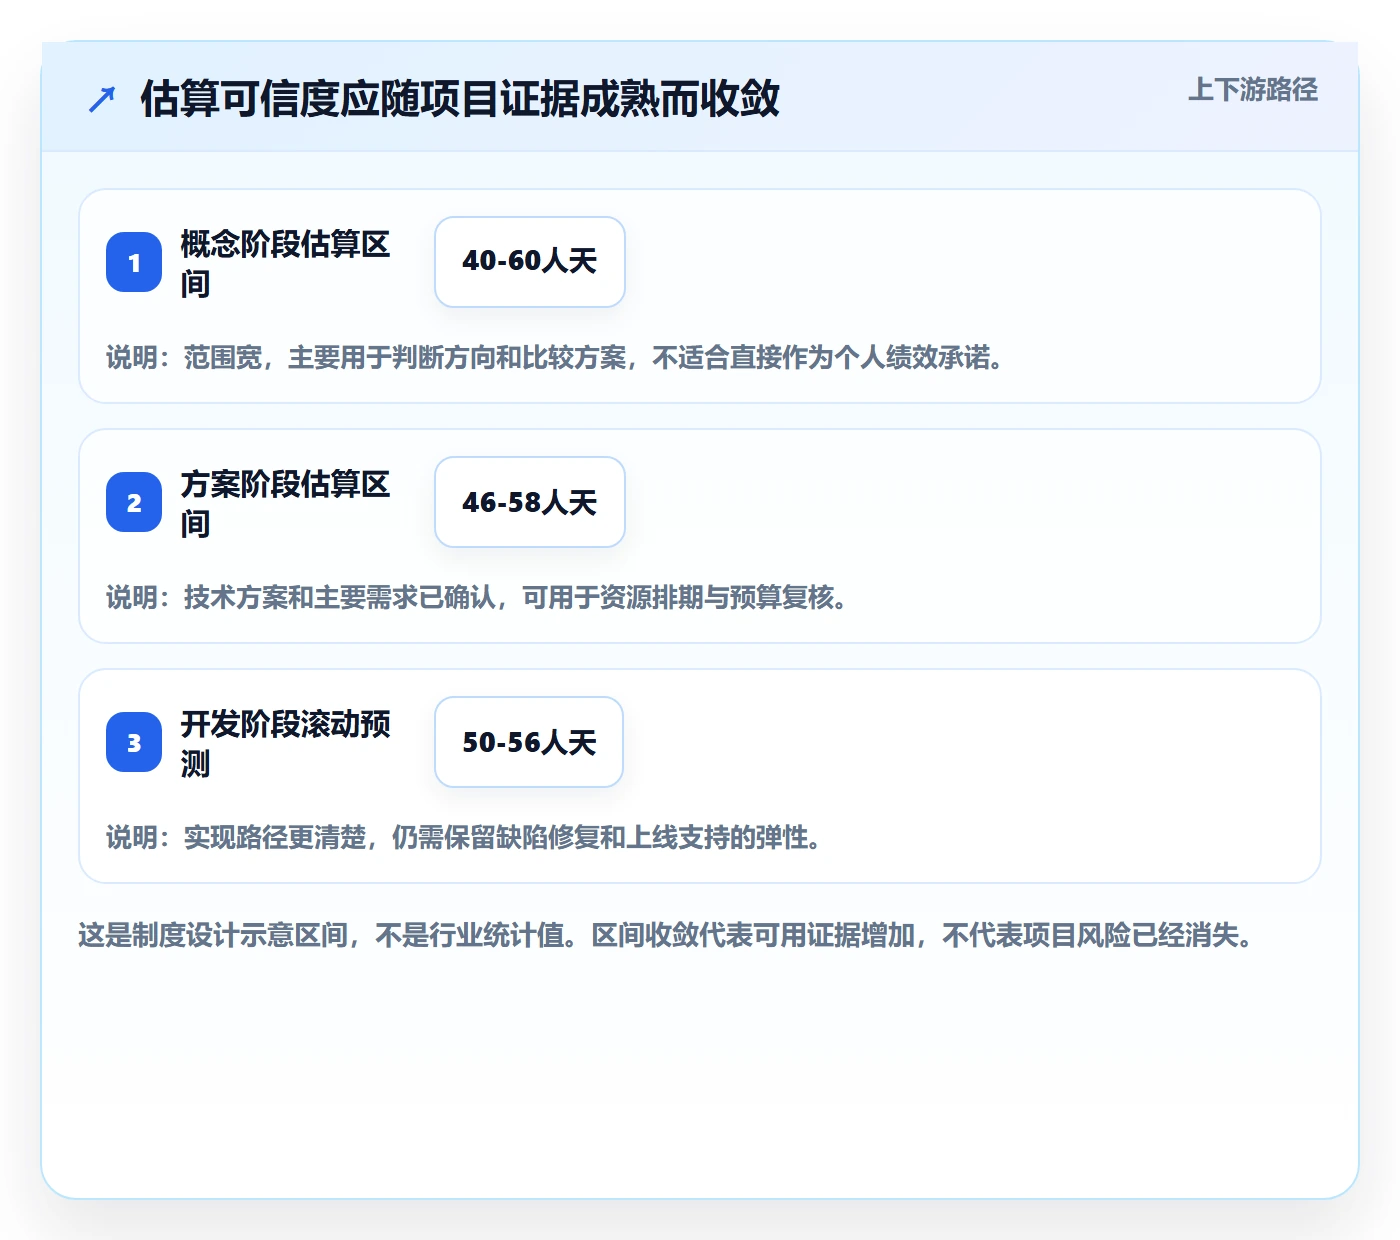
Task: Click the label 开发阶段滚动预测
Action: (x=286, y=743)
